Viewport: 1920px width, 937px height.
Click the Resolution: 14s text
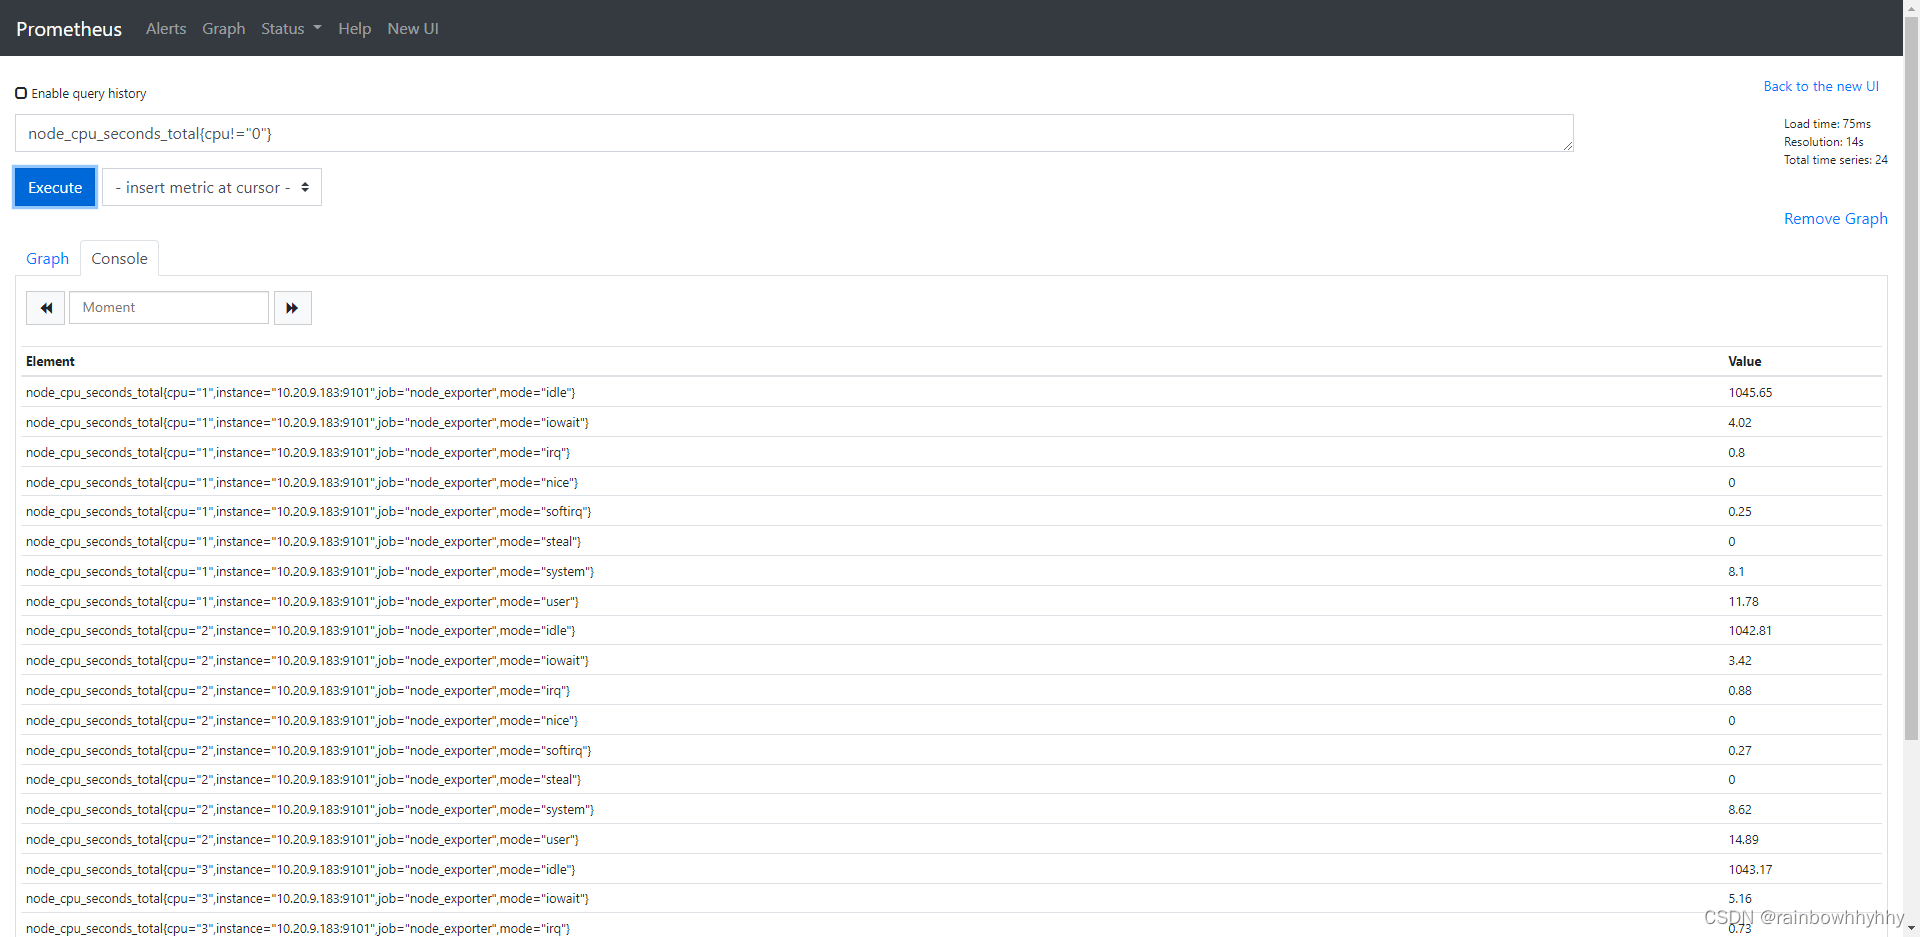pos(1824,142)
